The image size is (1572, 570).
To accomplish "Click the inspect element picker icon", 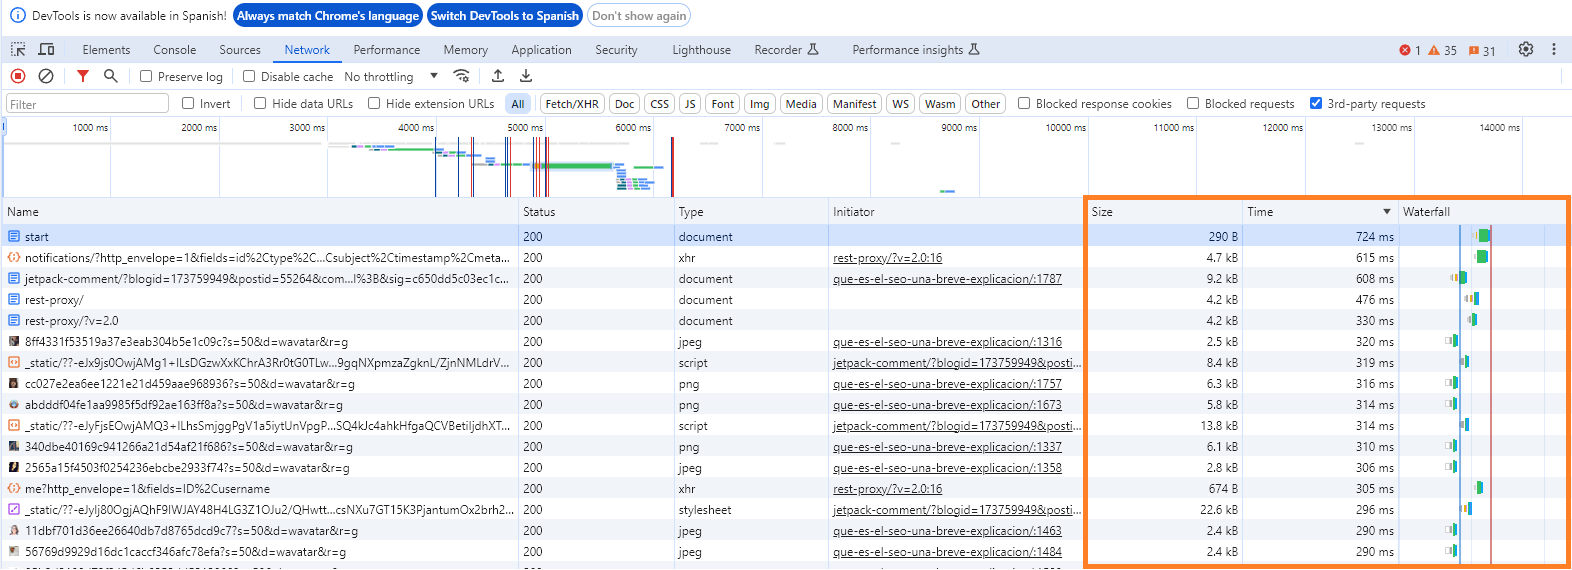I will [x=18, y=49].
